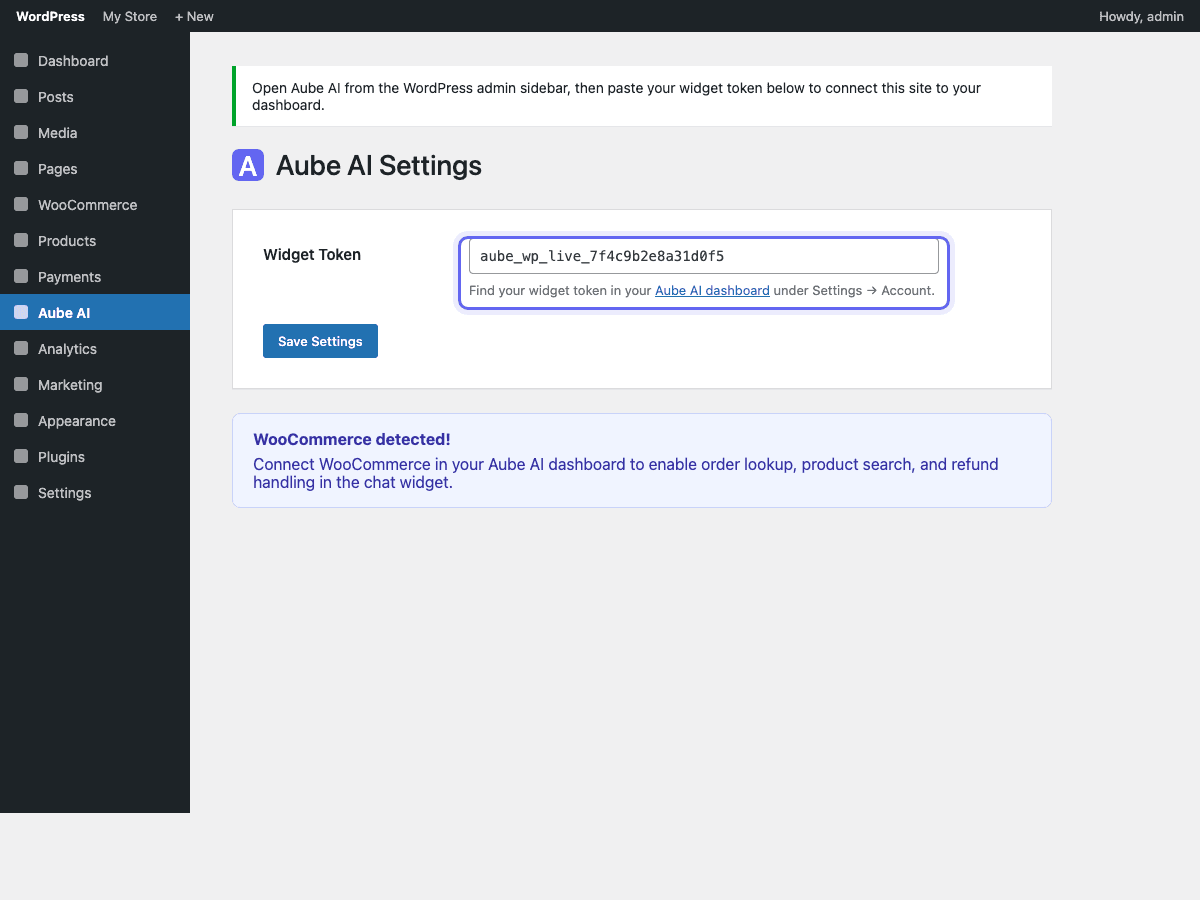Screen dimensions: 1200x900
Task: Select the Aube AI menu item
Action: (x=95, y=313)
